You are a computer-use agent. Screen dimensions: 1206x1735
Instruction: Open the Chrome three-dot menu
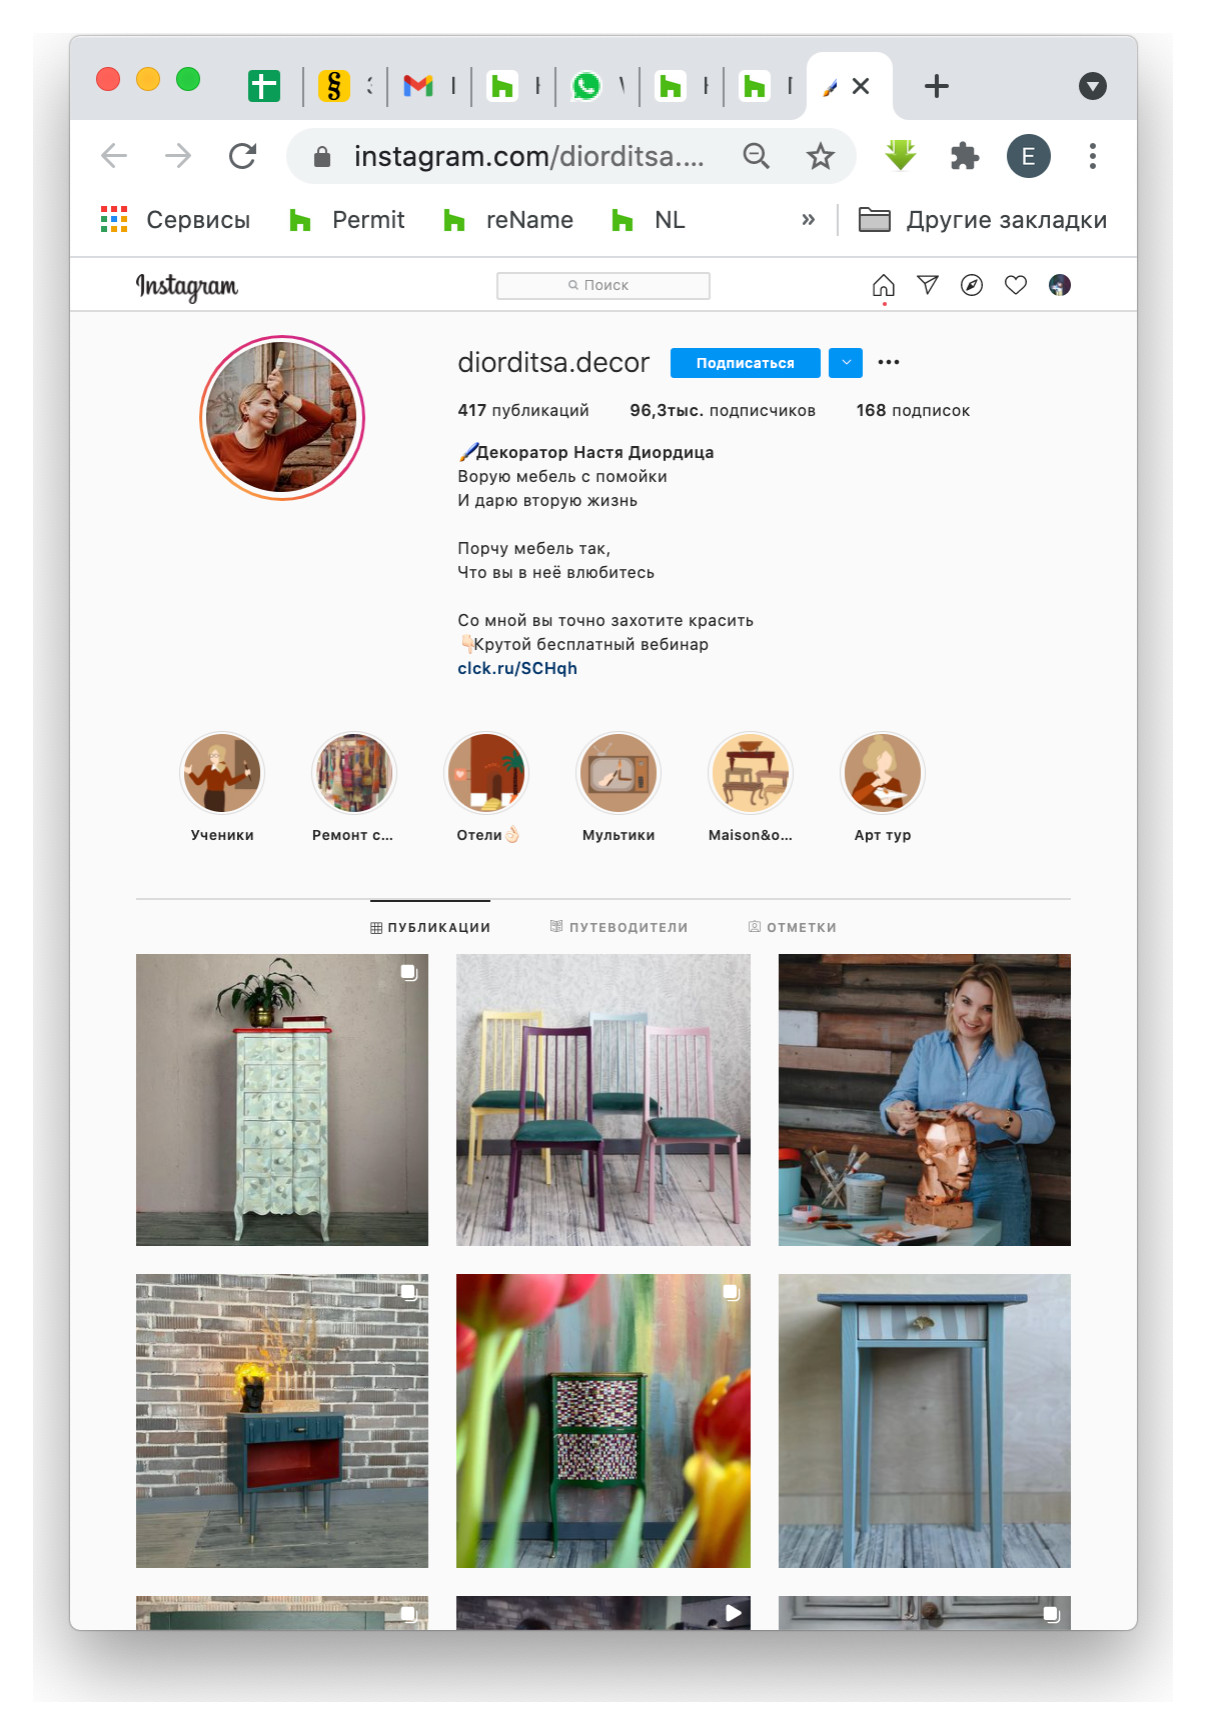click(x=1092, y=156)
